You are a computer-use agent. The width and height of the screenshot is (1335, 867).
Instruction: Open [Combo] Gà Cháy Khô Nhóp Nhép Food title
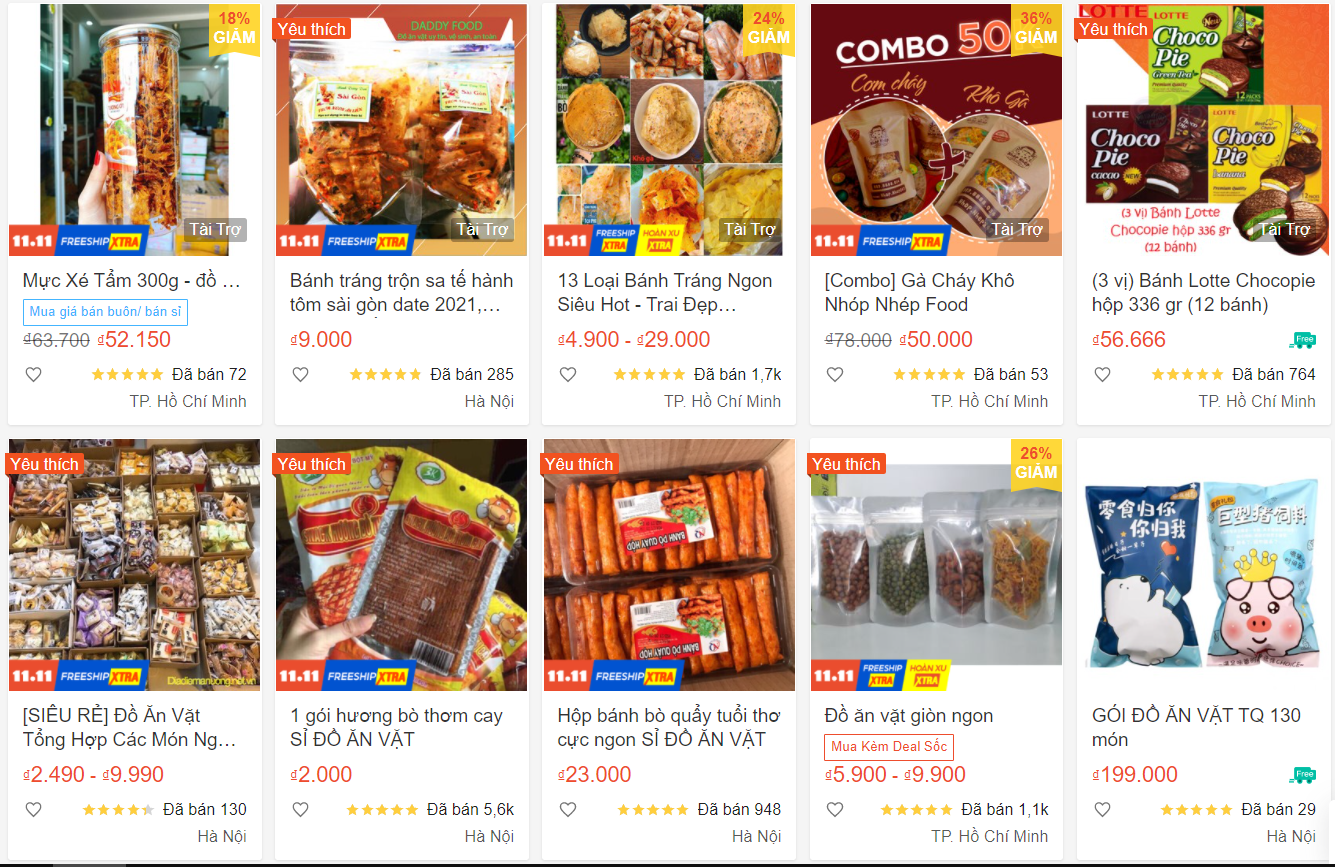tap(920, 293)
